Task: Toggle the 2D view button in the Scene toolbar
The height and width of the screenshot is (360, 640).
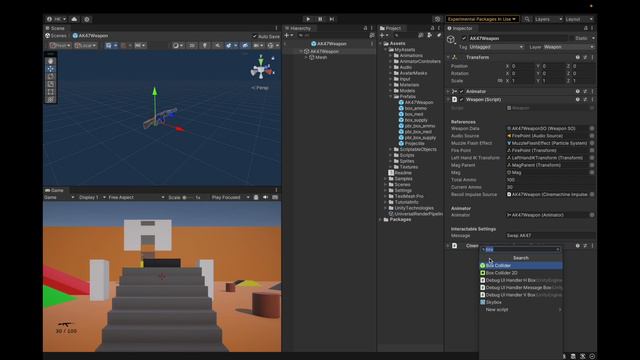Action: click(x=191, y=45)
